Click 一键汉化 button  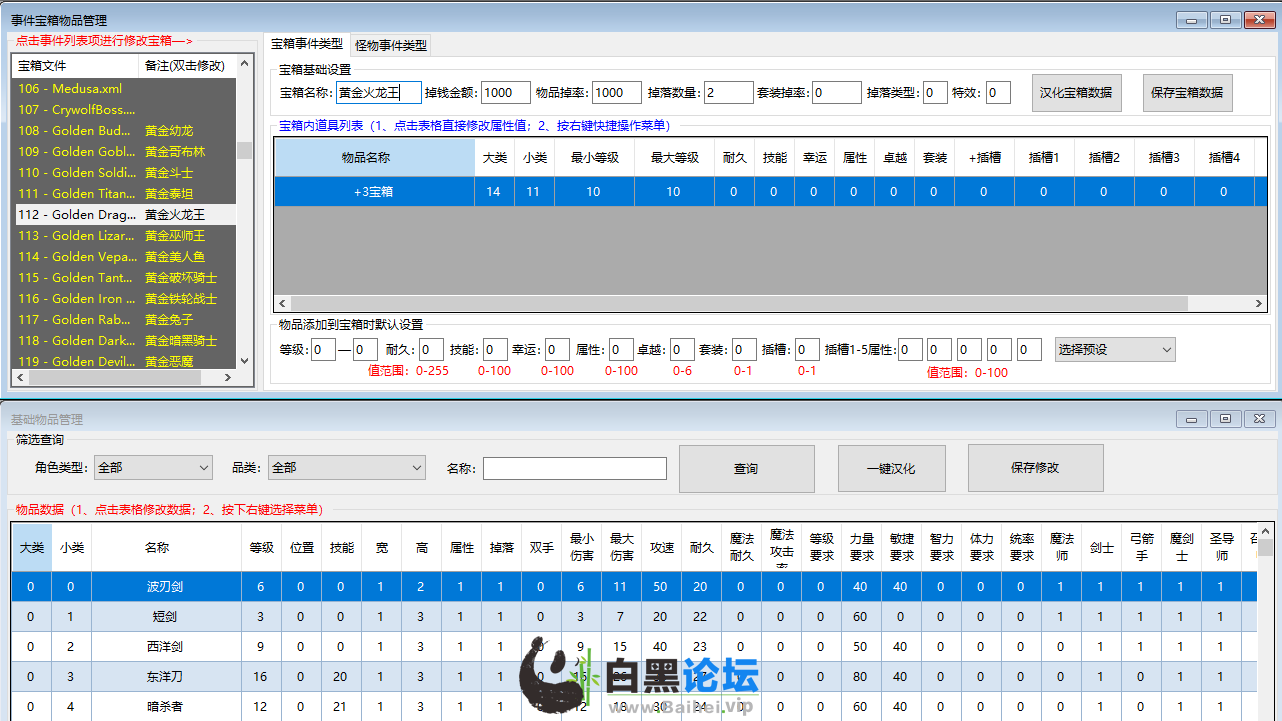(x=891, y=469)
